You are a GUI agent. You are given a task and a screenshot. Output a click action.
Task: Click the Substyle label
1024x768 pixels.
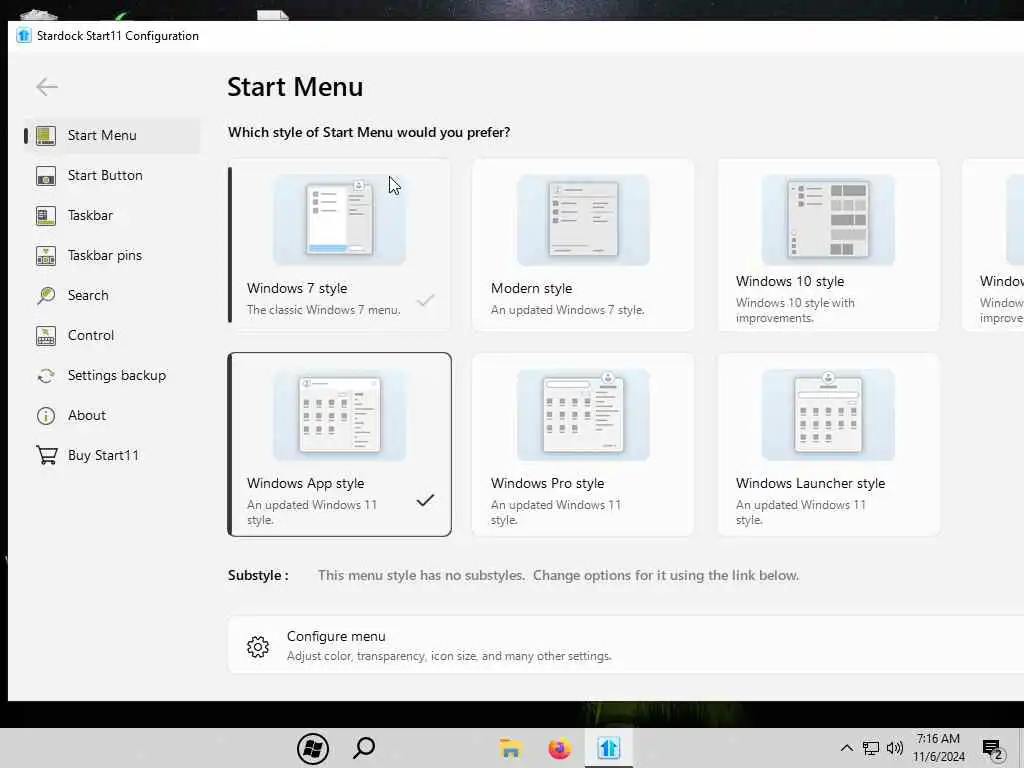pyautogui.click(x=258, y=575)
